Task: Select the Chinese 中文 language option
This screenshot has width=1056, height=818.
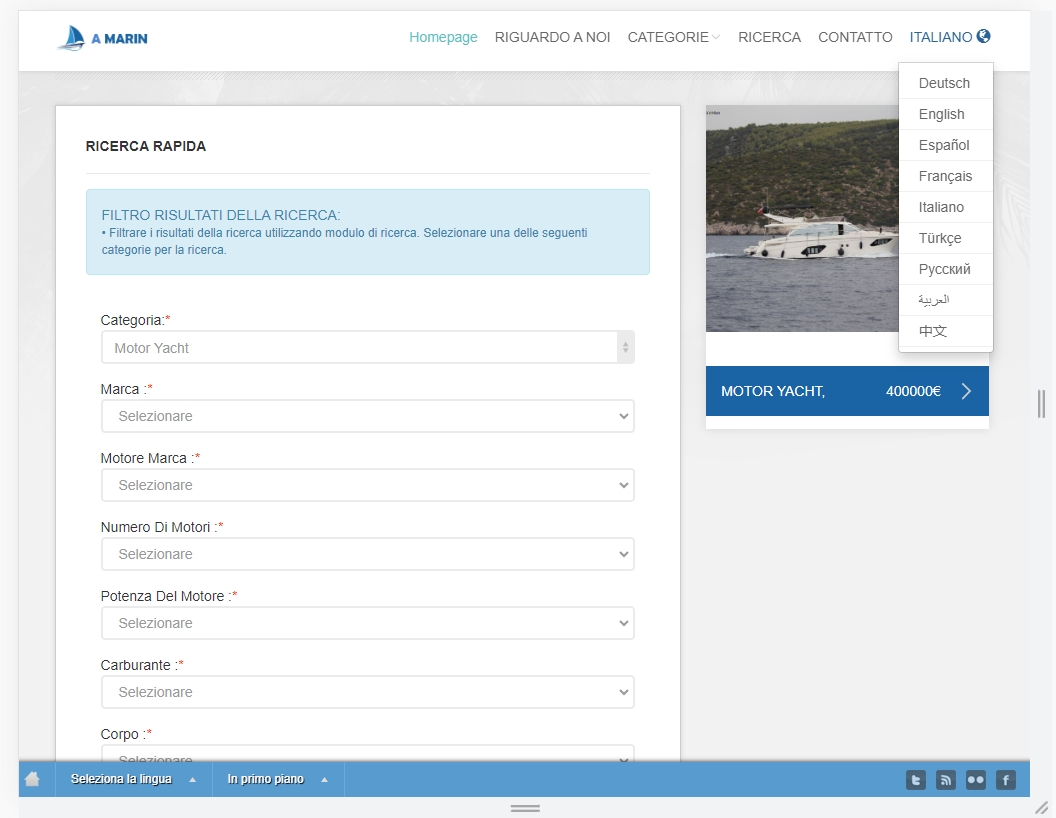Action: pyautogui.click(x=946, y=331)
